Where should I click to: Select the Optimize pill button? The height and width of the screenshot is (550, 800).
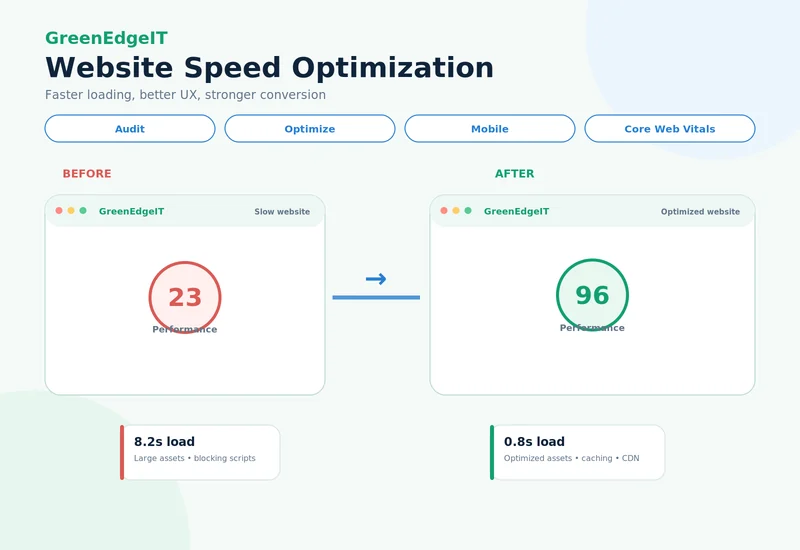[x=310, y=129]
